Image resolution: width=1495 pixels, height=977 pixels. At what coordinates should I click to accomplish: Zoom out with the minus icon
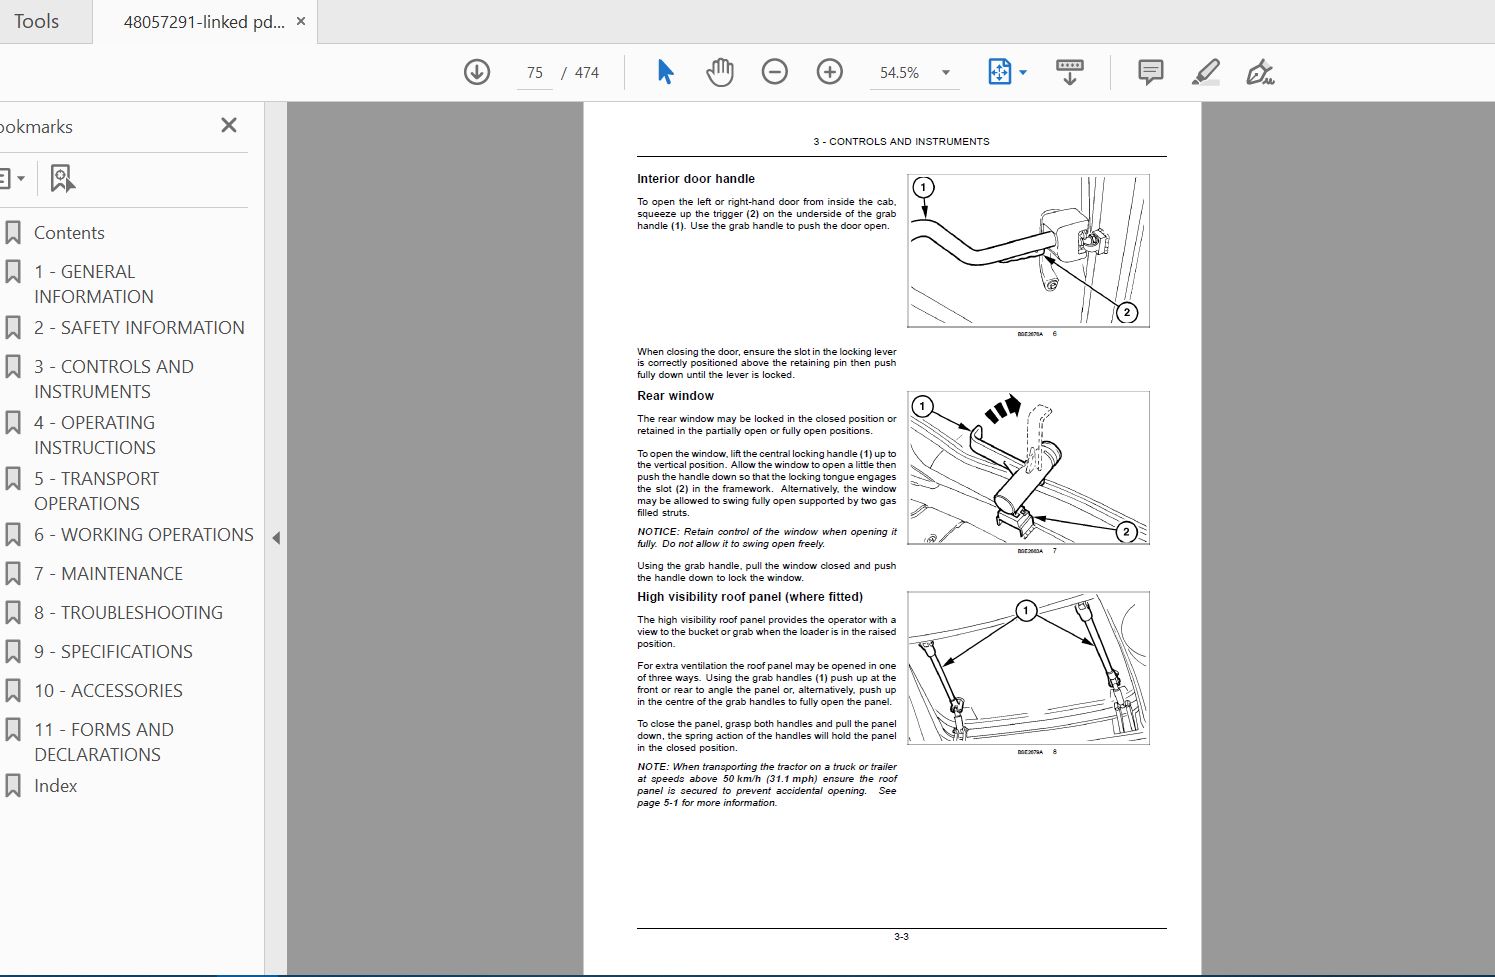(x=775, y=72)
